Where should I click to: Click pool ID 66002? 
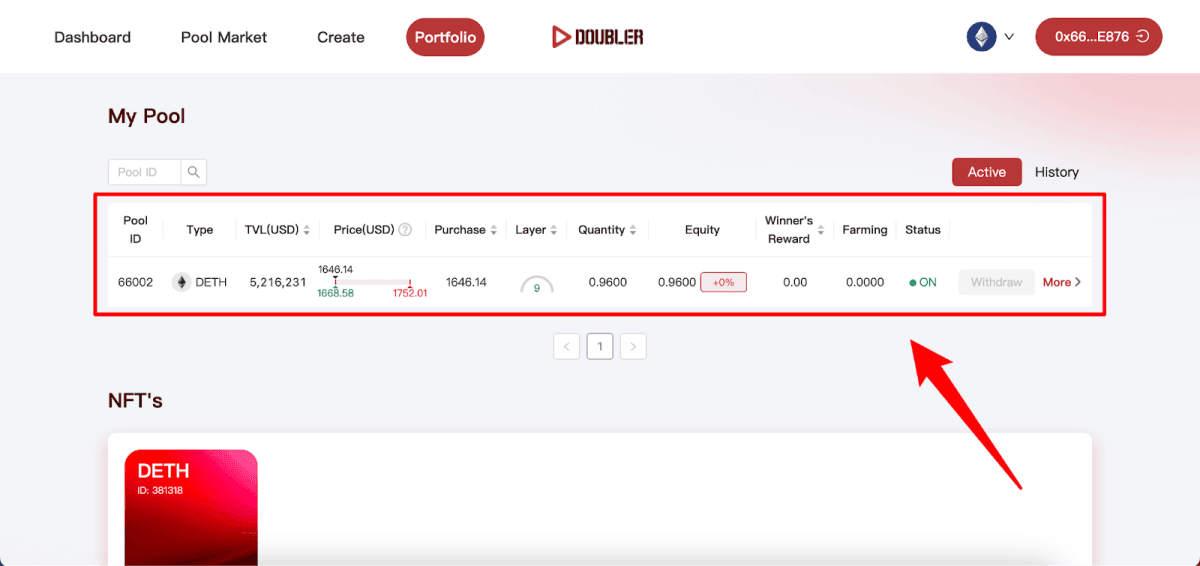point(135,282)
